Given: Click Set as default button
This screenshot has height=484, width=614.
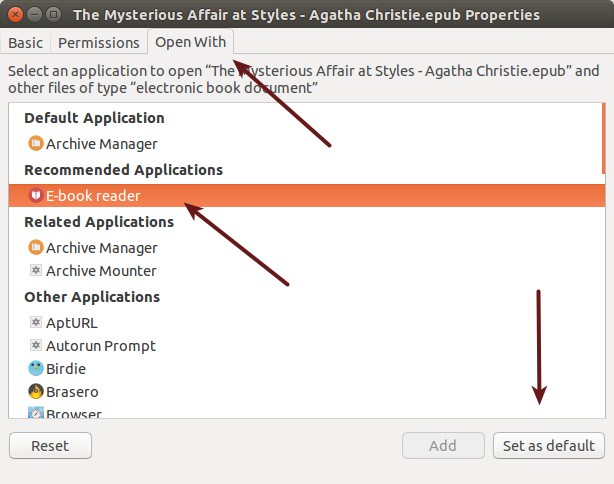Looking at the screenshot, I should [549, 446].
